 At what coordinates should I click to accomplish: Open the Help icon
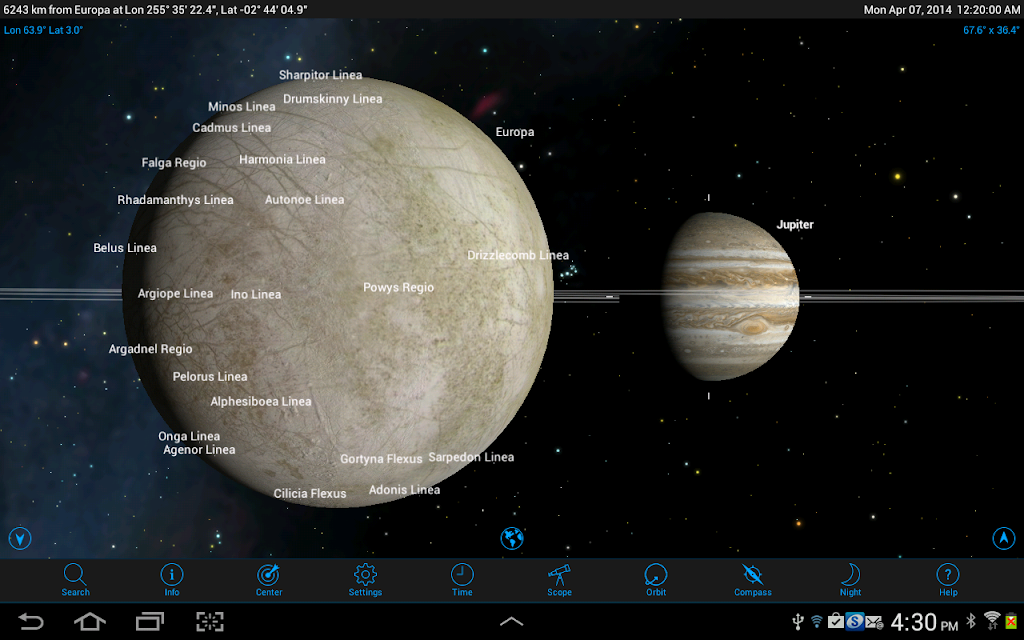point(948,580)
